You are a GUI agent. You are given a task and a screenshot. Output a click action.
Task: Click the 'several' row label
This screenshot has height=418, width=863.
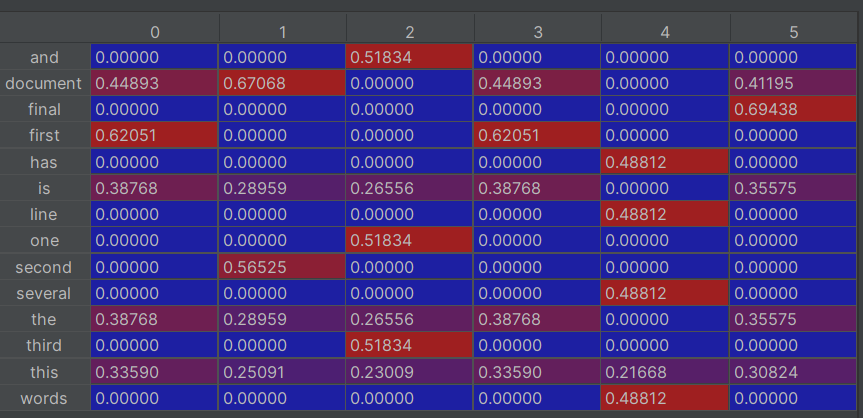[45, 293]
